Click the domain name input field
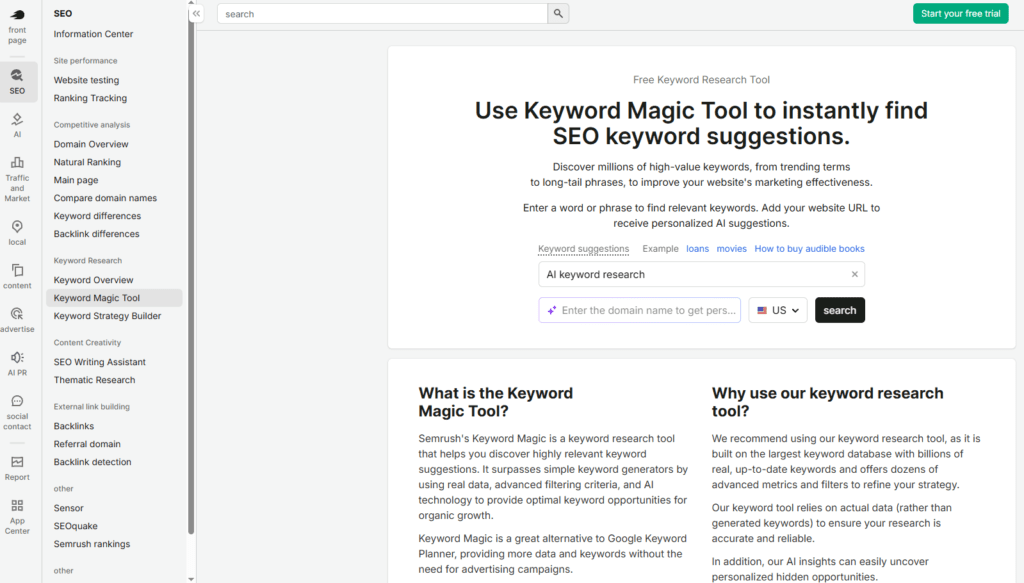 640,310
